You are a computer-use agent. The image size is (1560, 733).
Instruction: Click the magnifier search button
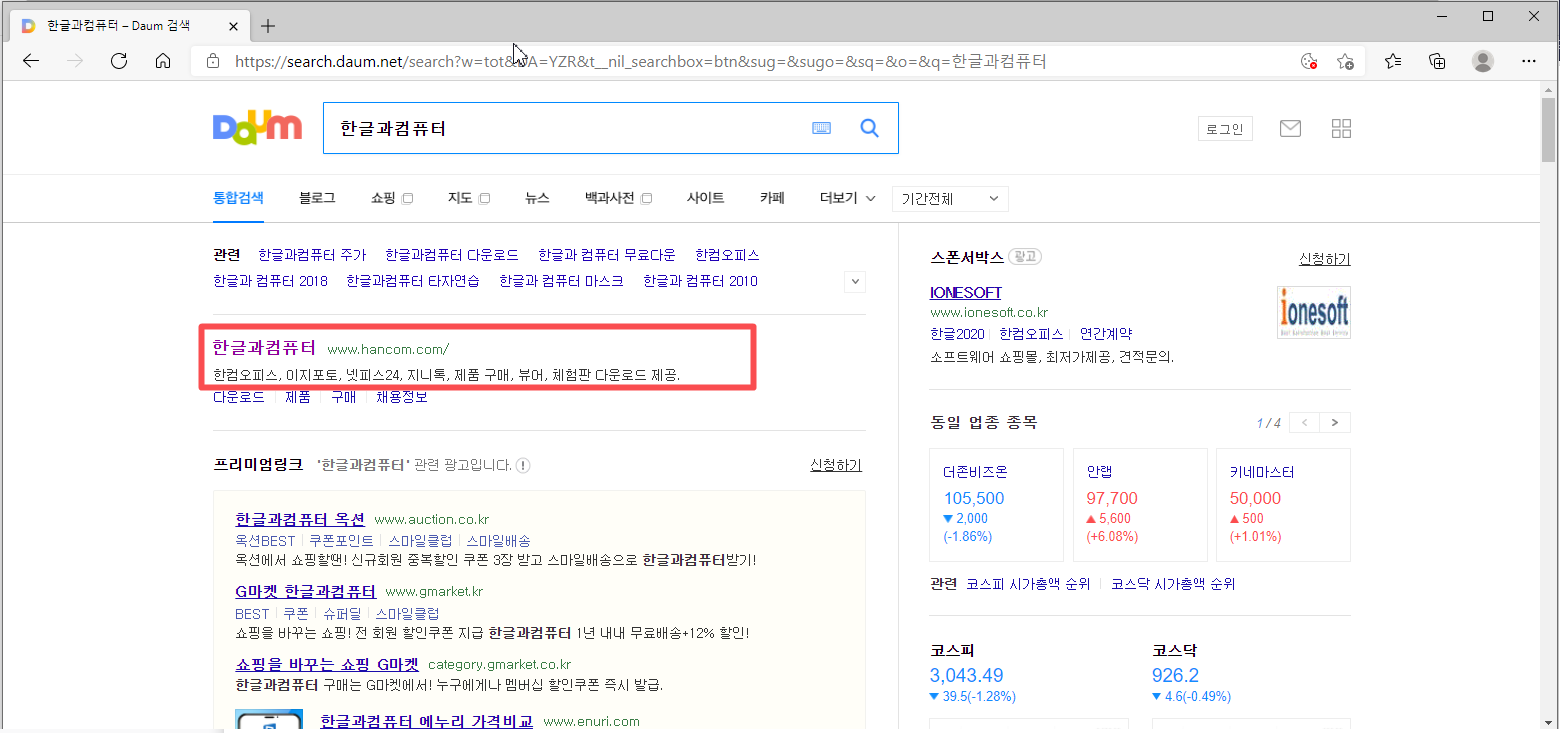[x=870, y=128]
